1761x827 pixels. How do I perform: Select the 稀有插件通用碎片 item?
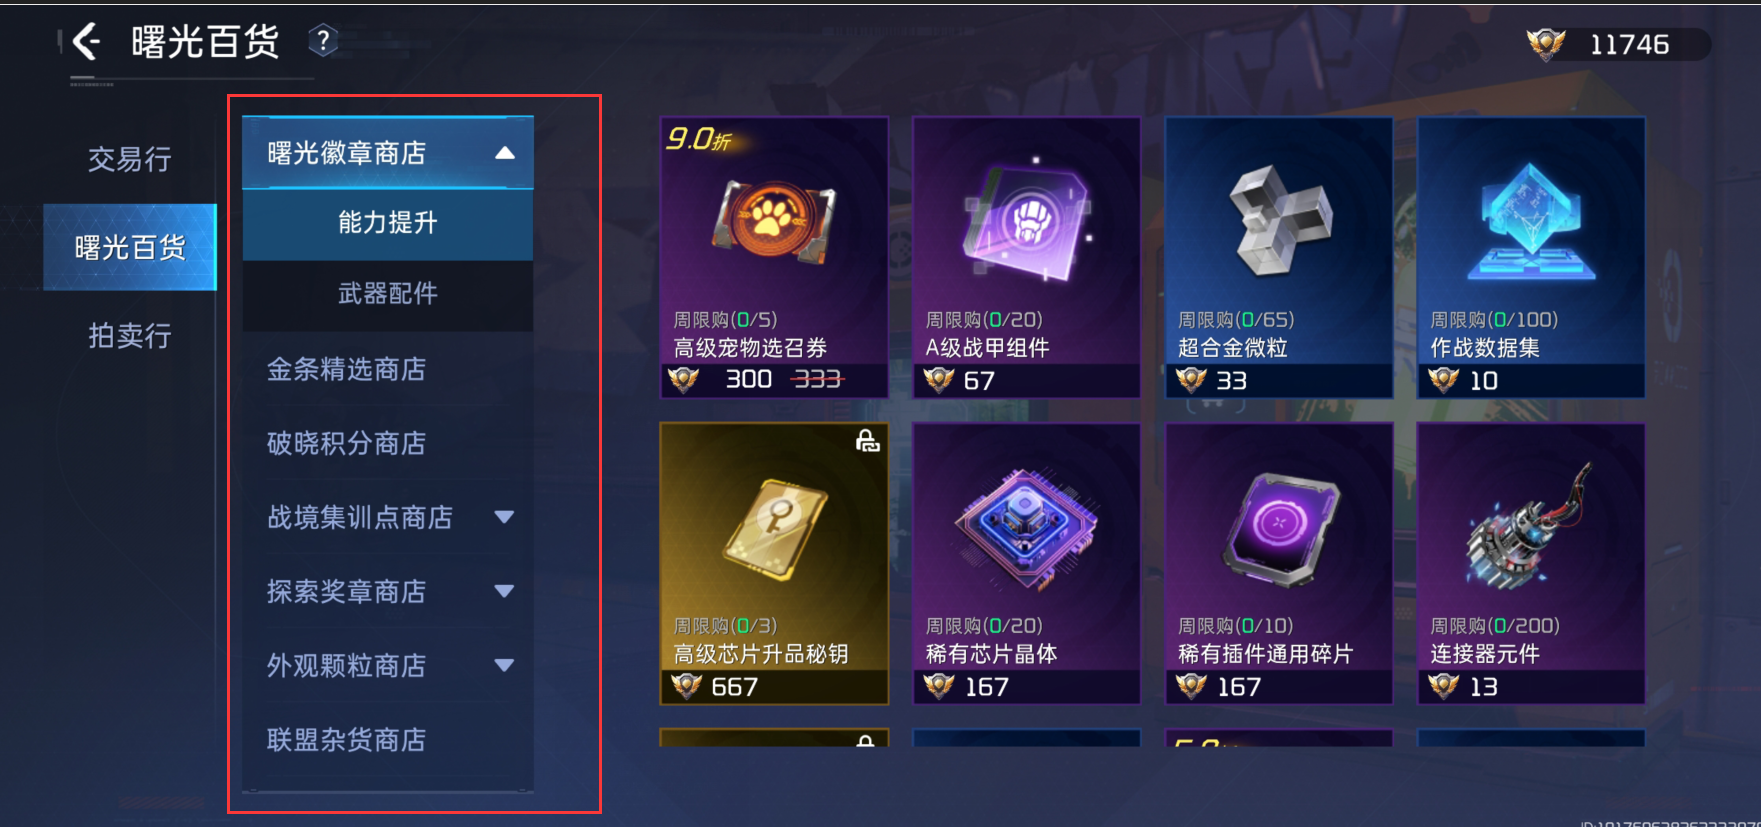point(1279,564)
